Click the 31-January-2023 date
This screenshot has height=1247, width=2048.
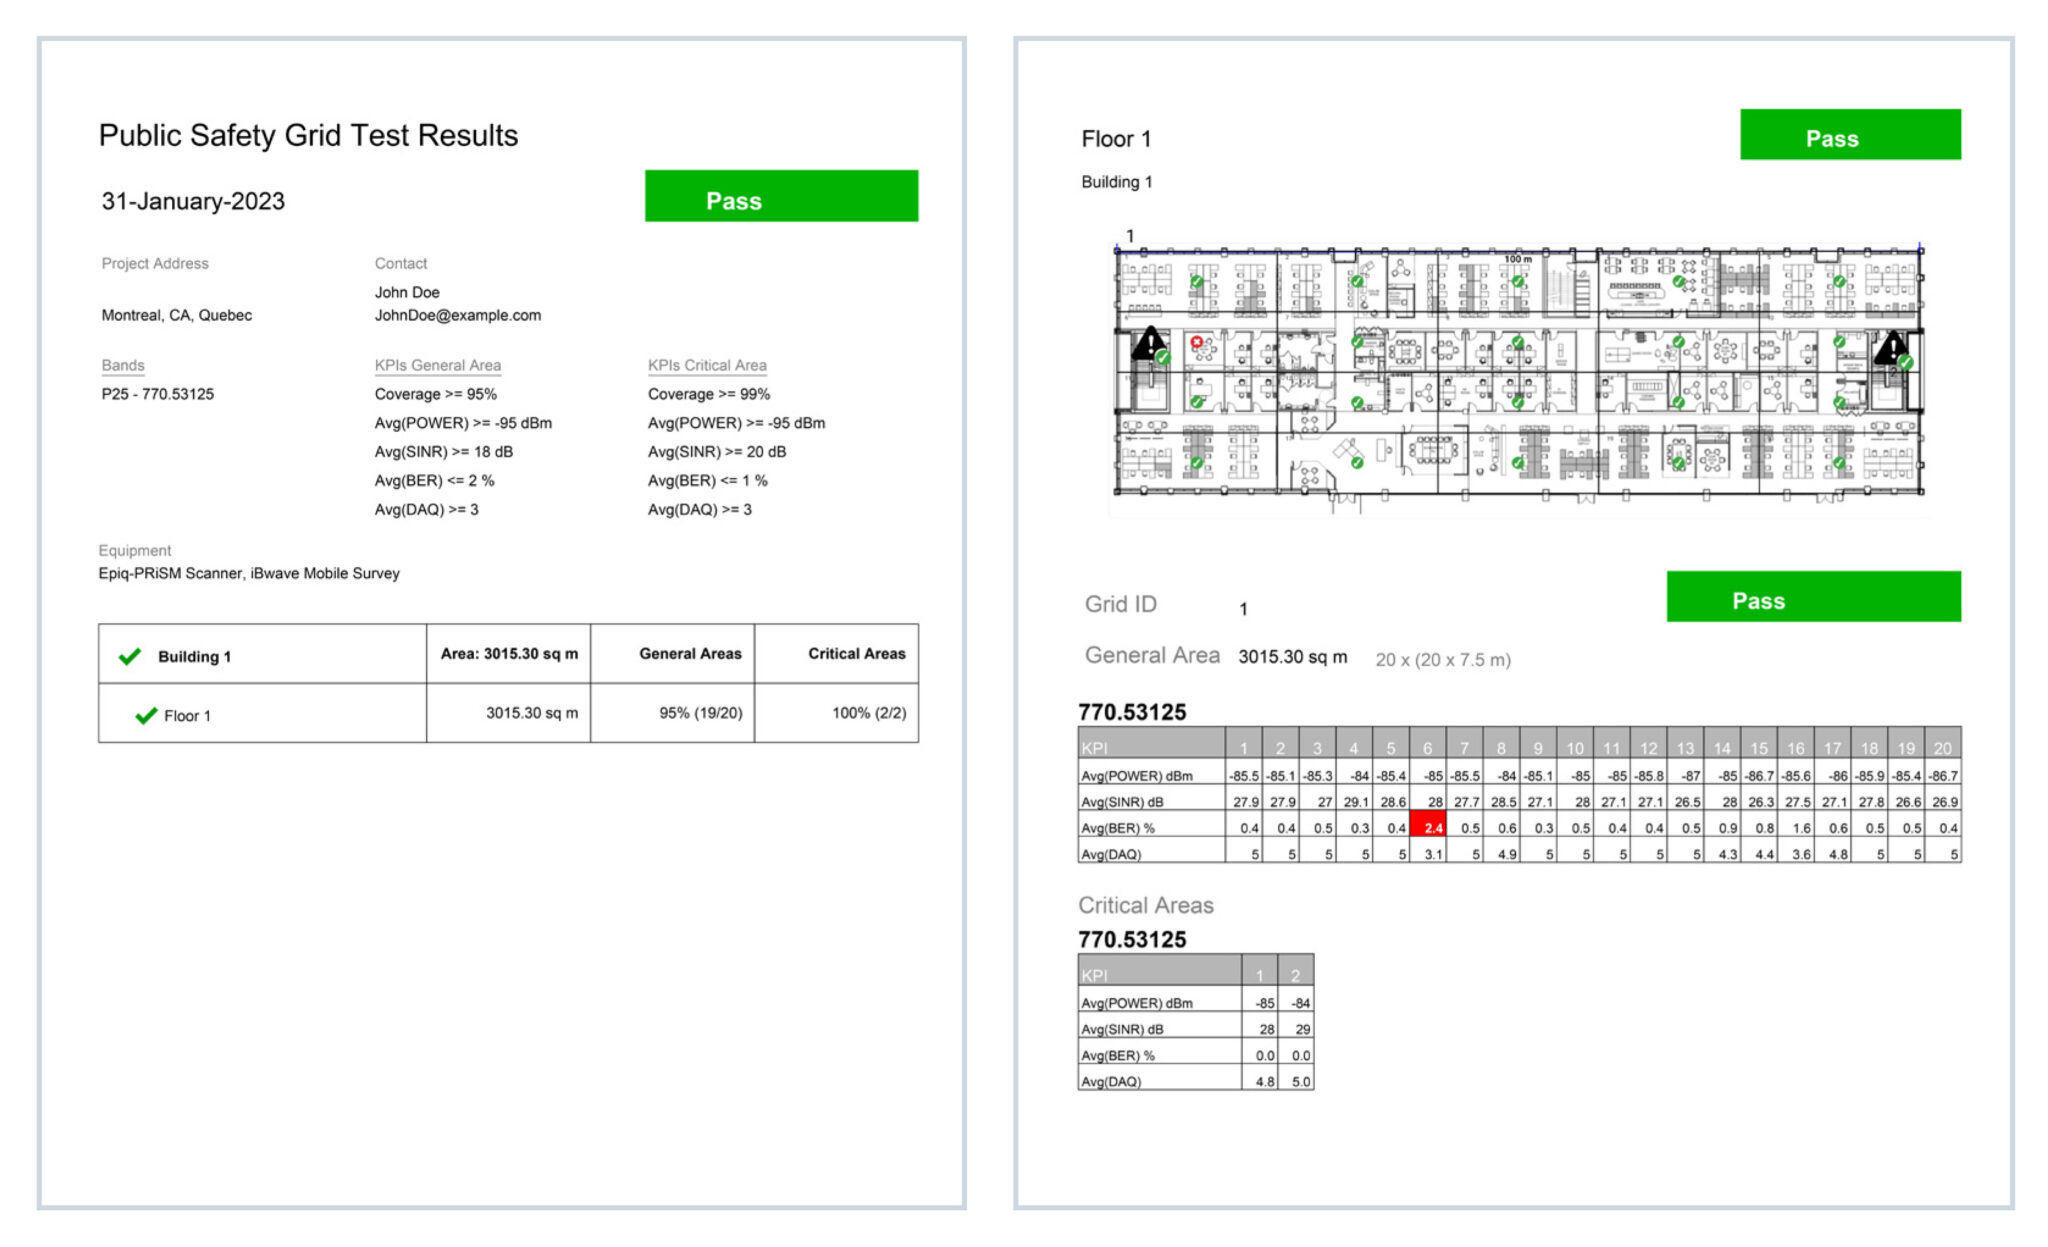click(193, 201)
